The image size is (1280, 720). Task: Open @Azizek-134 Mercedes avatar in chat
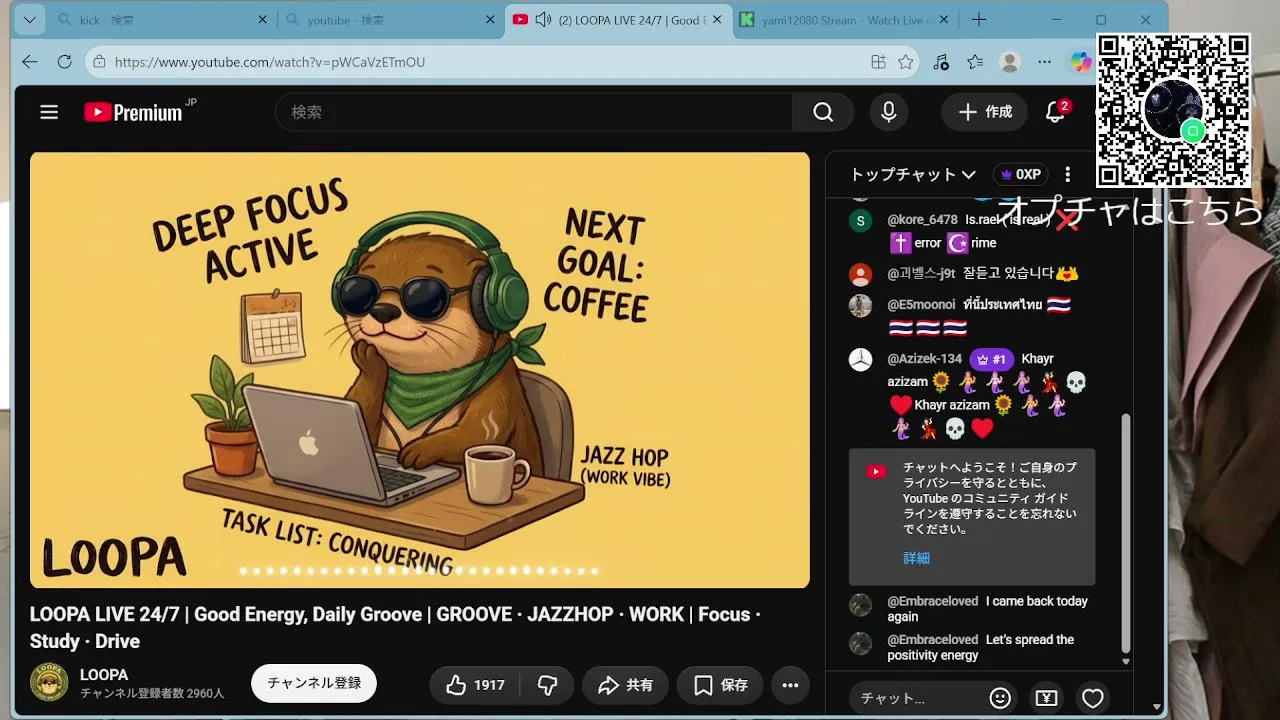coord(860,359)
